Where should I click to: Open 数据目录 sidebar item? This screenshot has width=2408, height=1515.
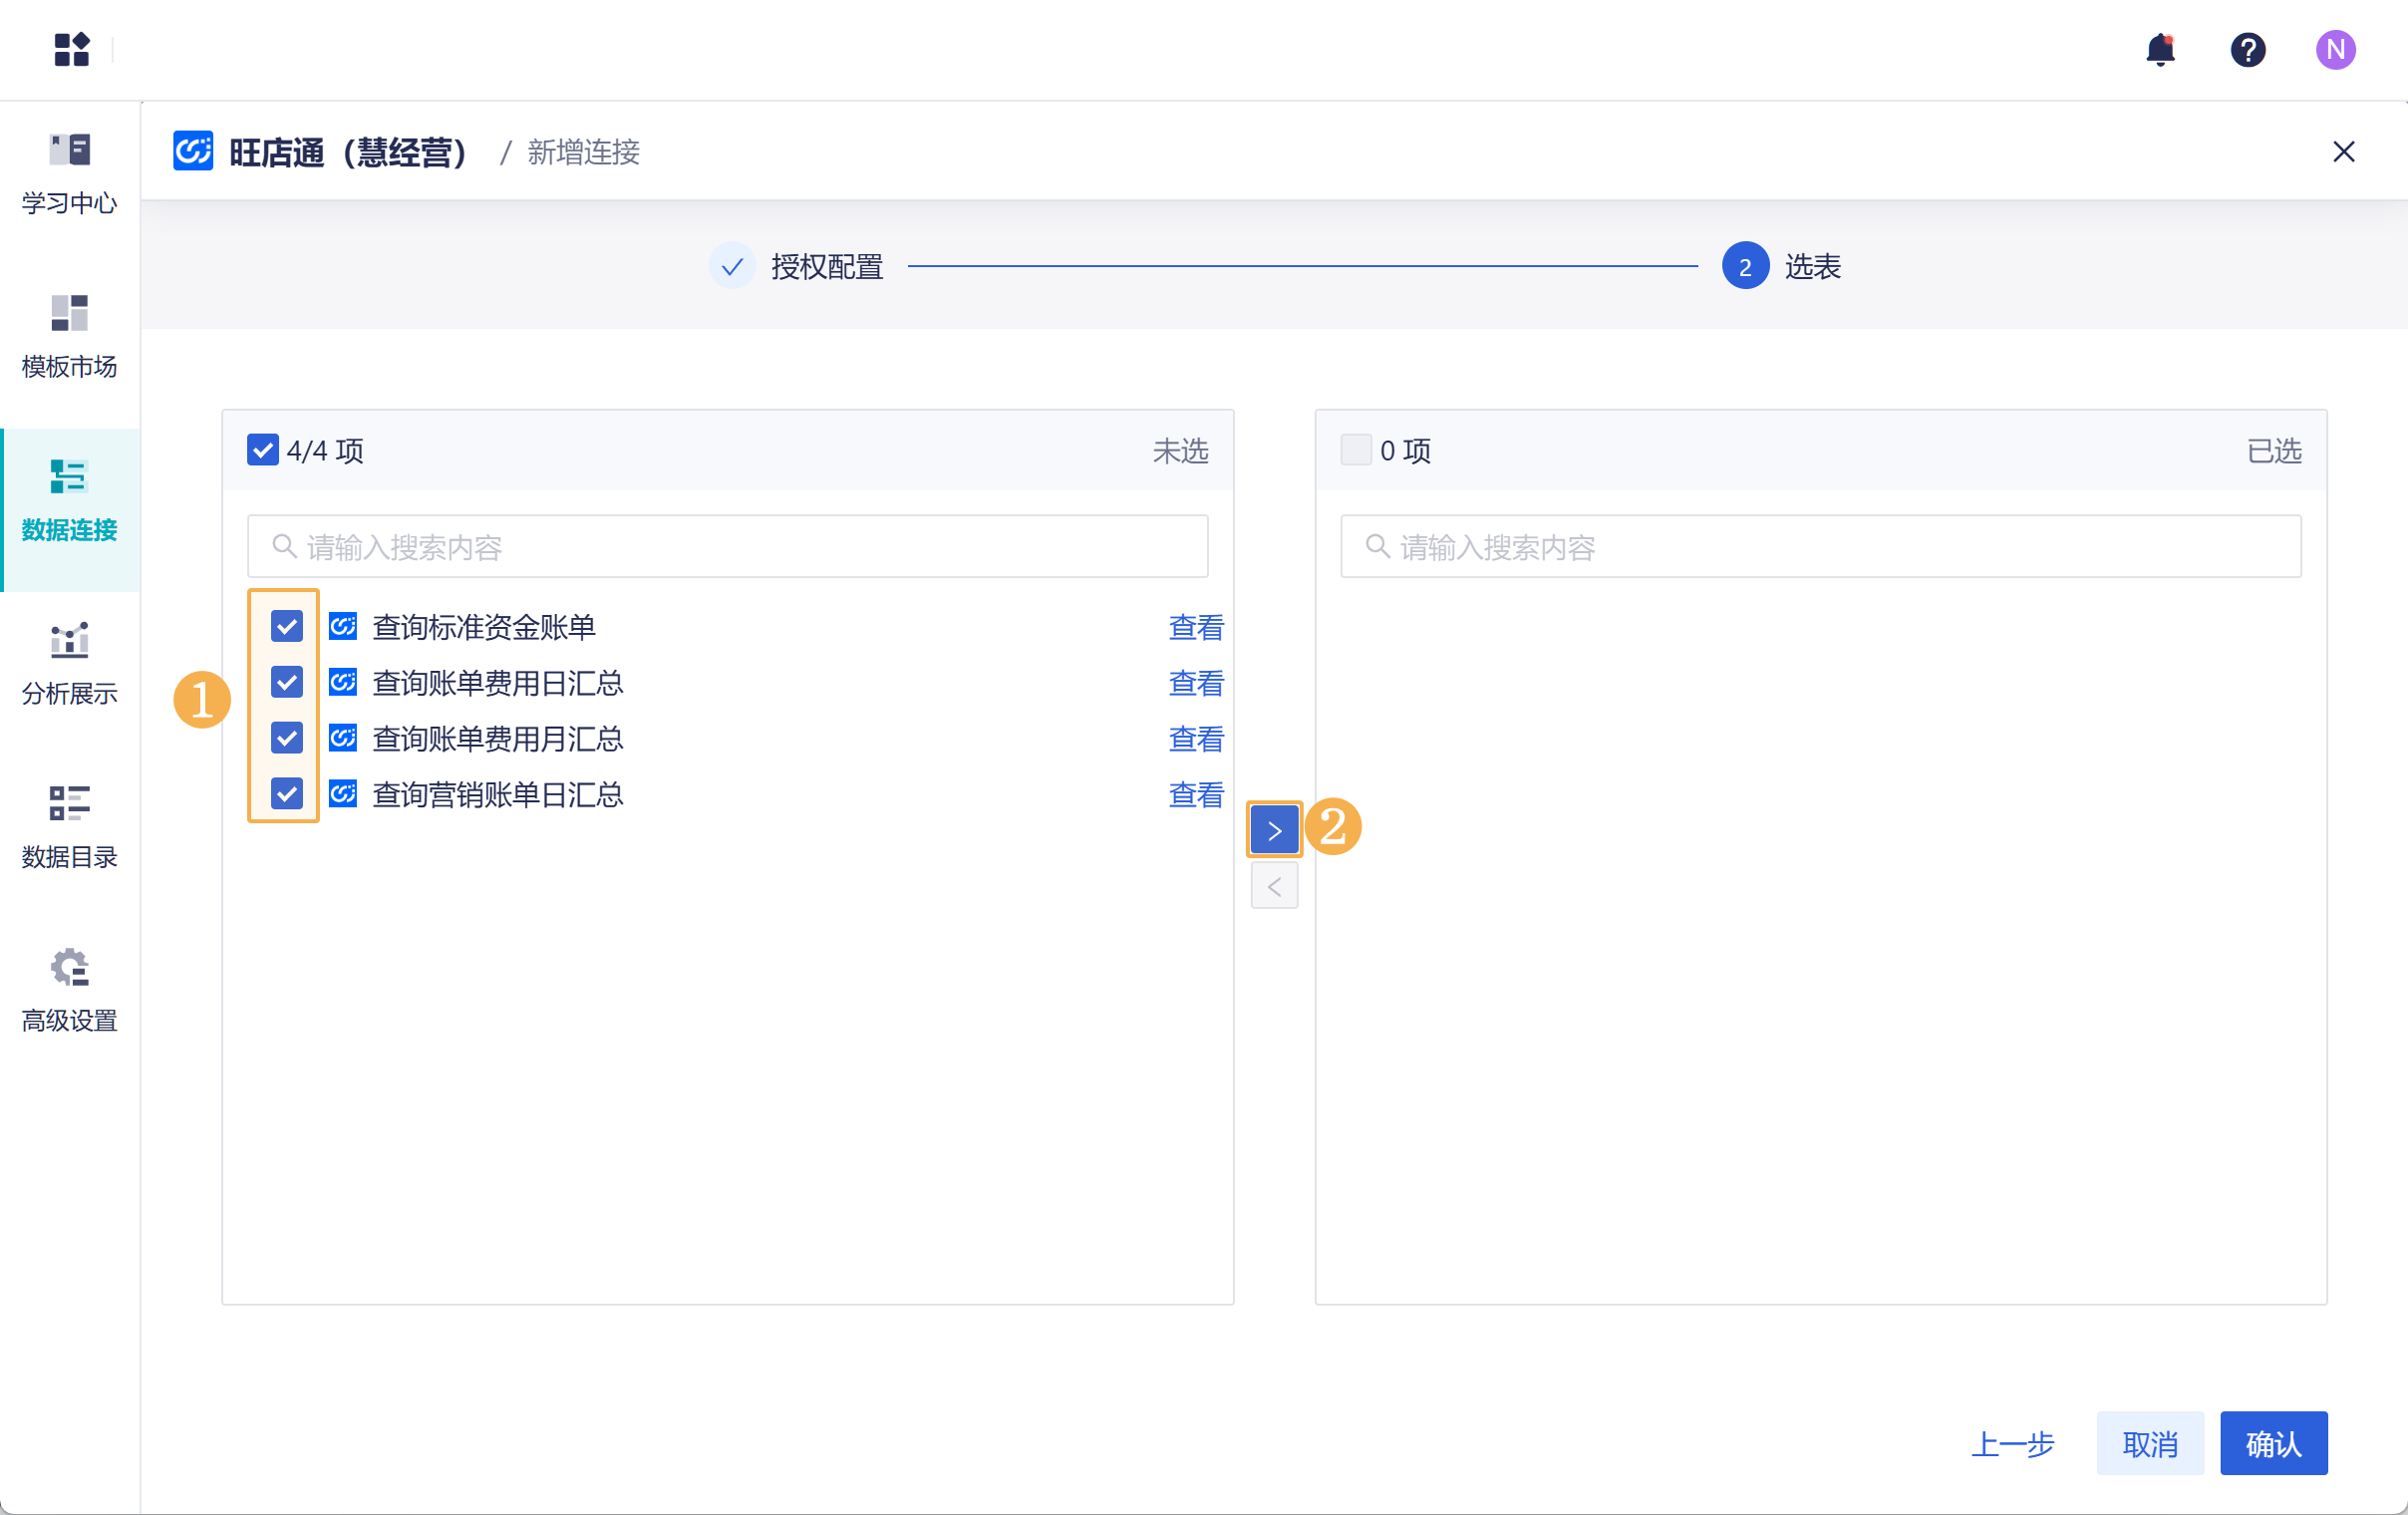click(69, 827)
